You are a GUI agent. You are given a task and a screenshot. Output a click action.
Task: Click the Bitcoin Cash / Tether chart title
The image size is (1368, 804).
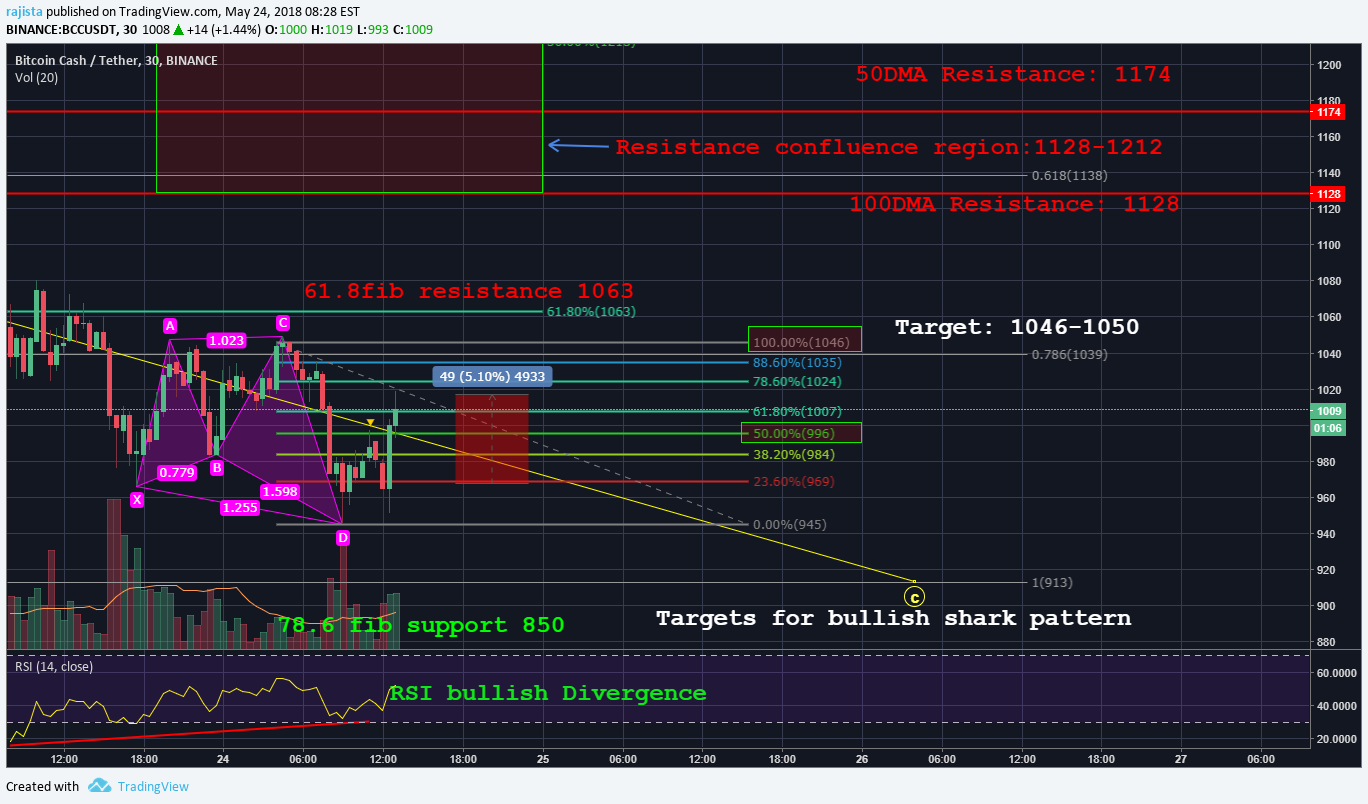(116, 60)
